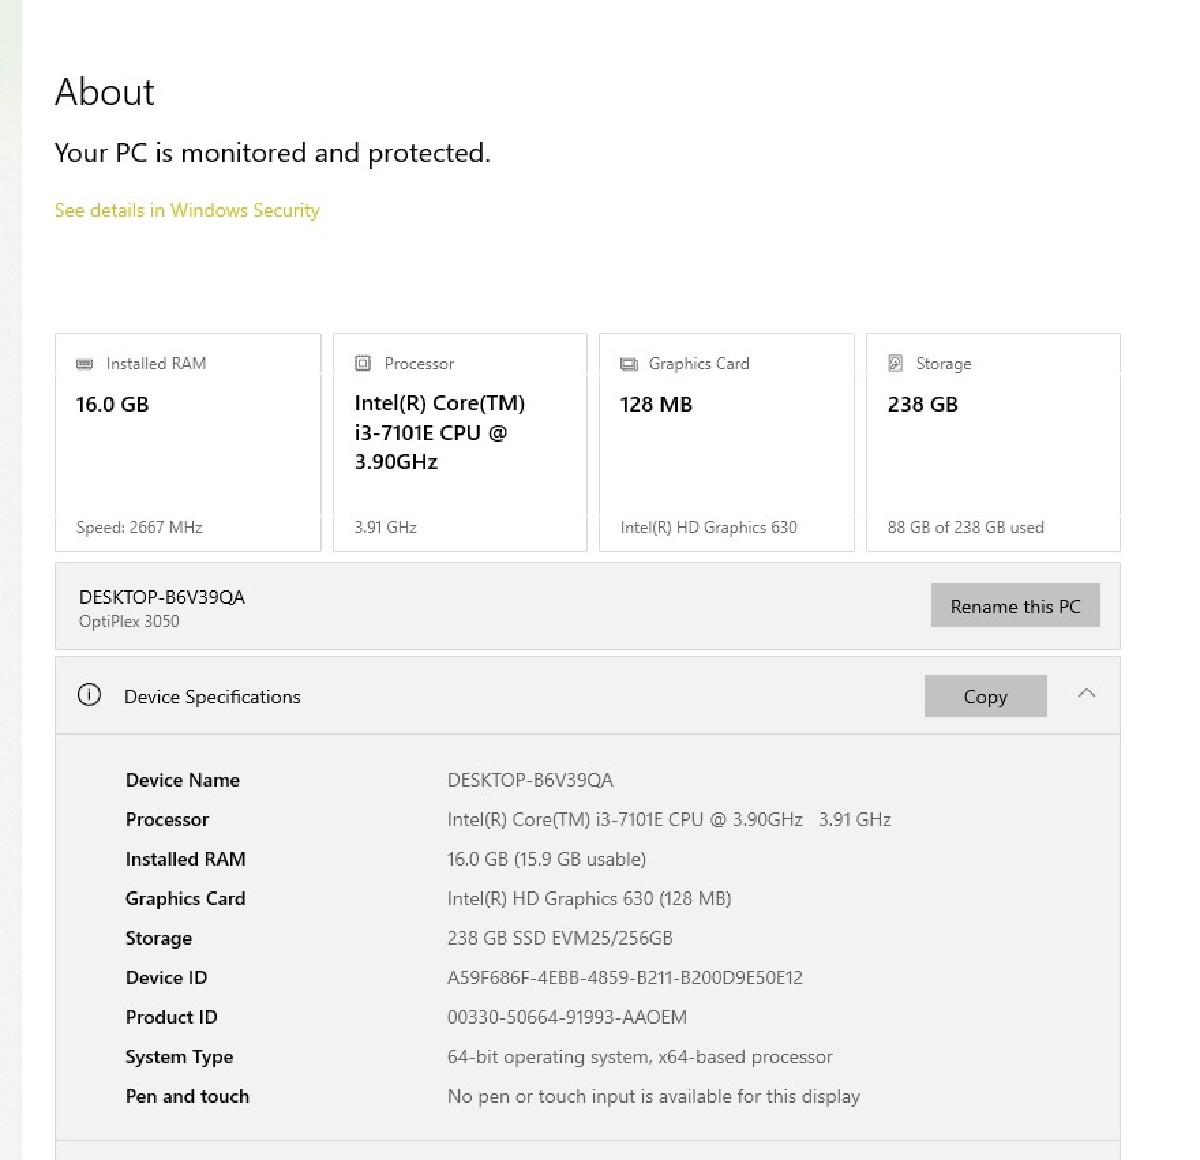Image resolution: width=1200 pixels, height=1160 pixels.
Task: Click the Processor chip icon
Action: (x=363, y=364)
